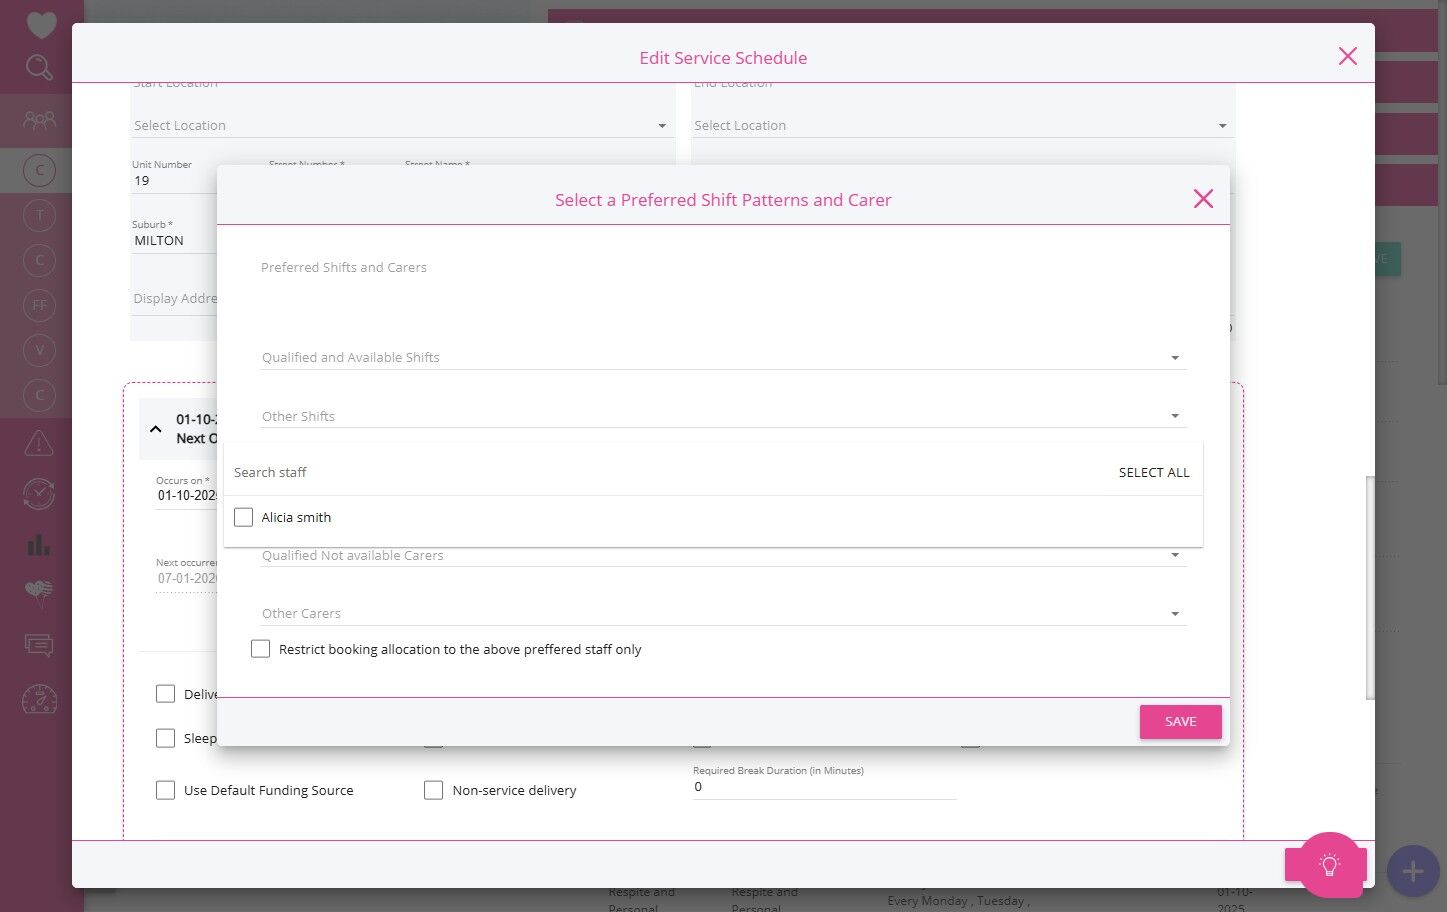Tick the Alicia smith checkbox
Image resolution: width=1447 pixels, height=912 pixels.
click(x=243, y=517)
